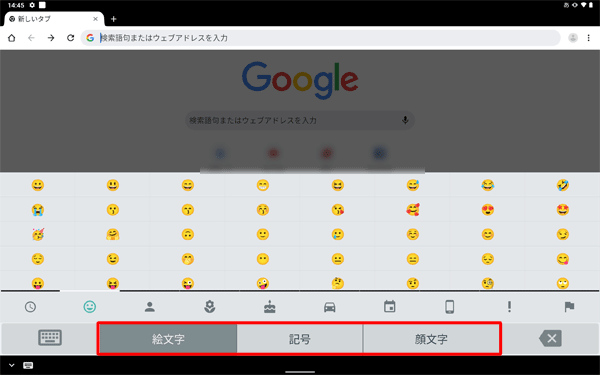Insert the loudly crying emoji
This screenshot has width=600, height=375.
[38, 210]
